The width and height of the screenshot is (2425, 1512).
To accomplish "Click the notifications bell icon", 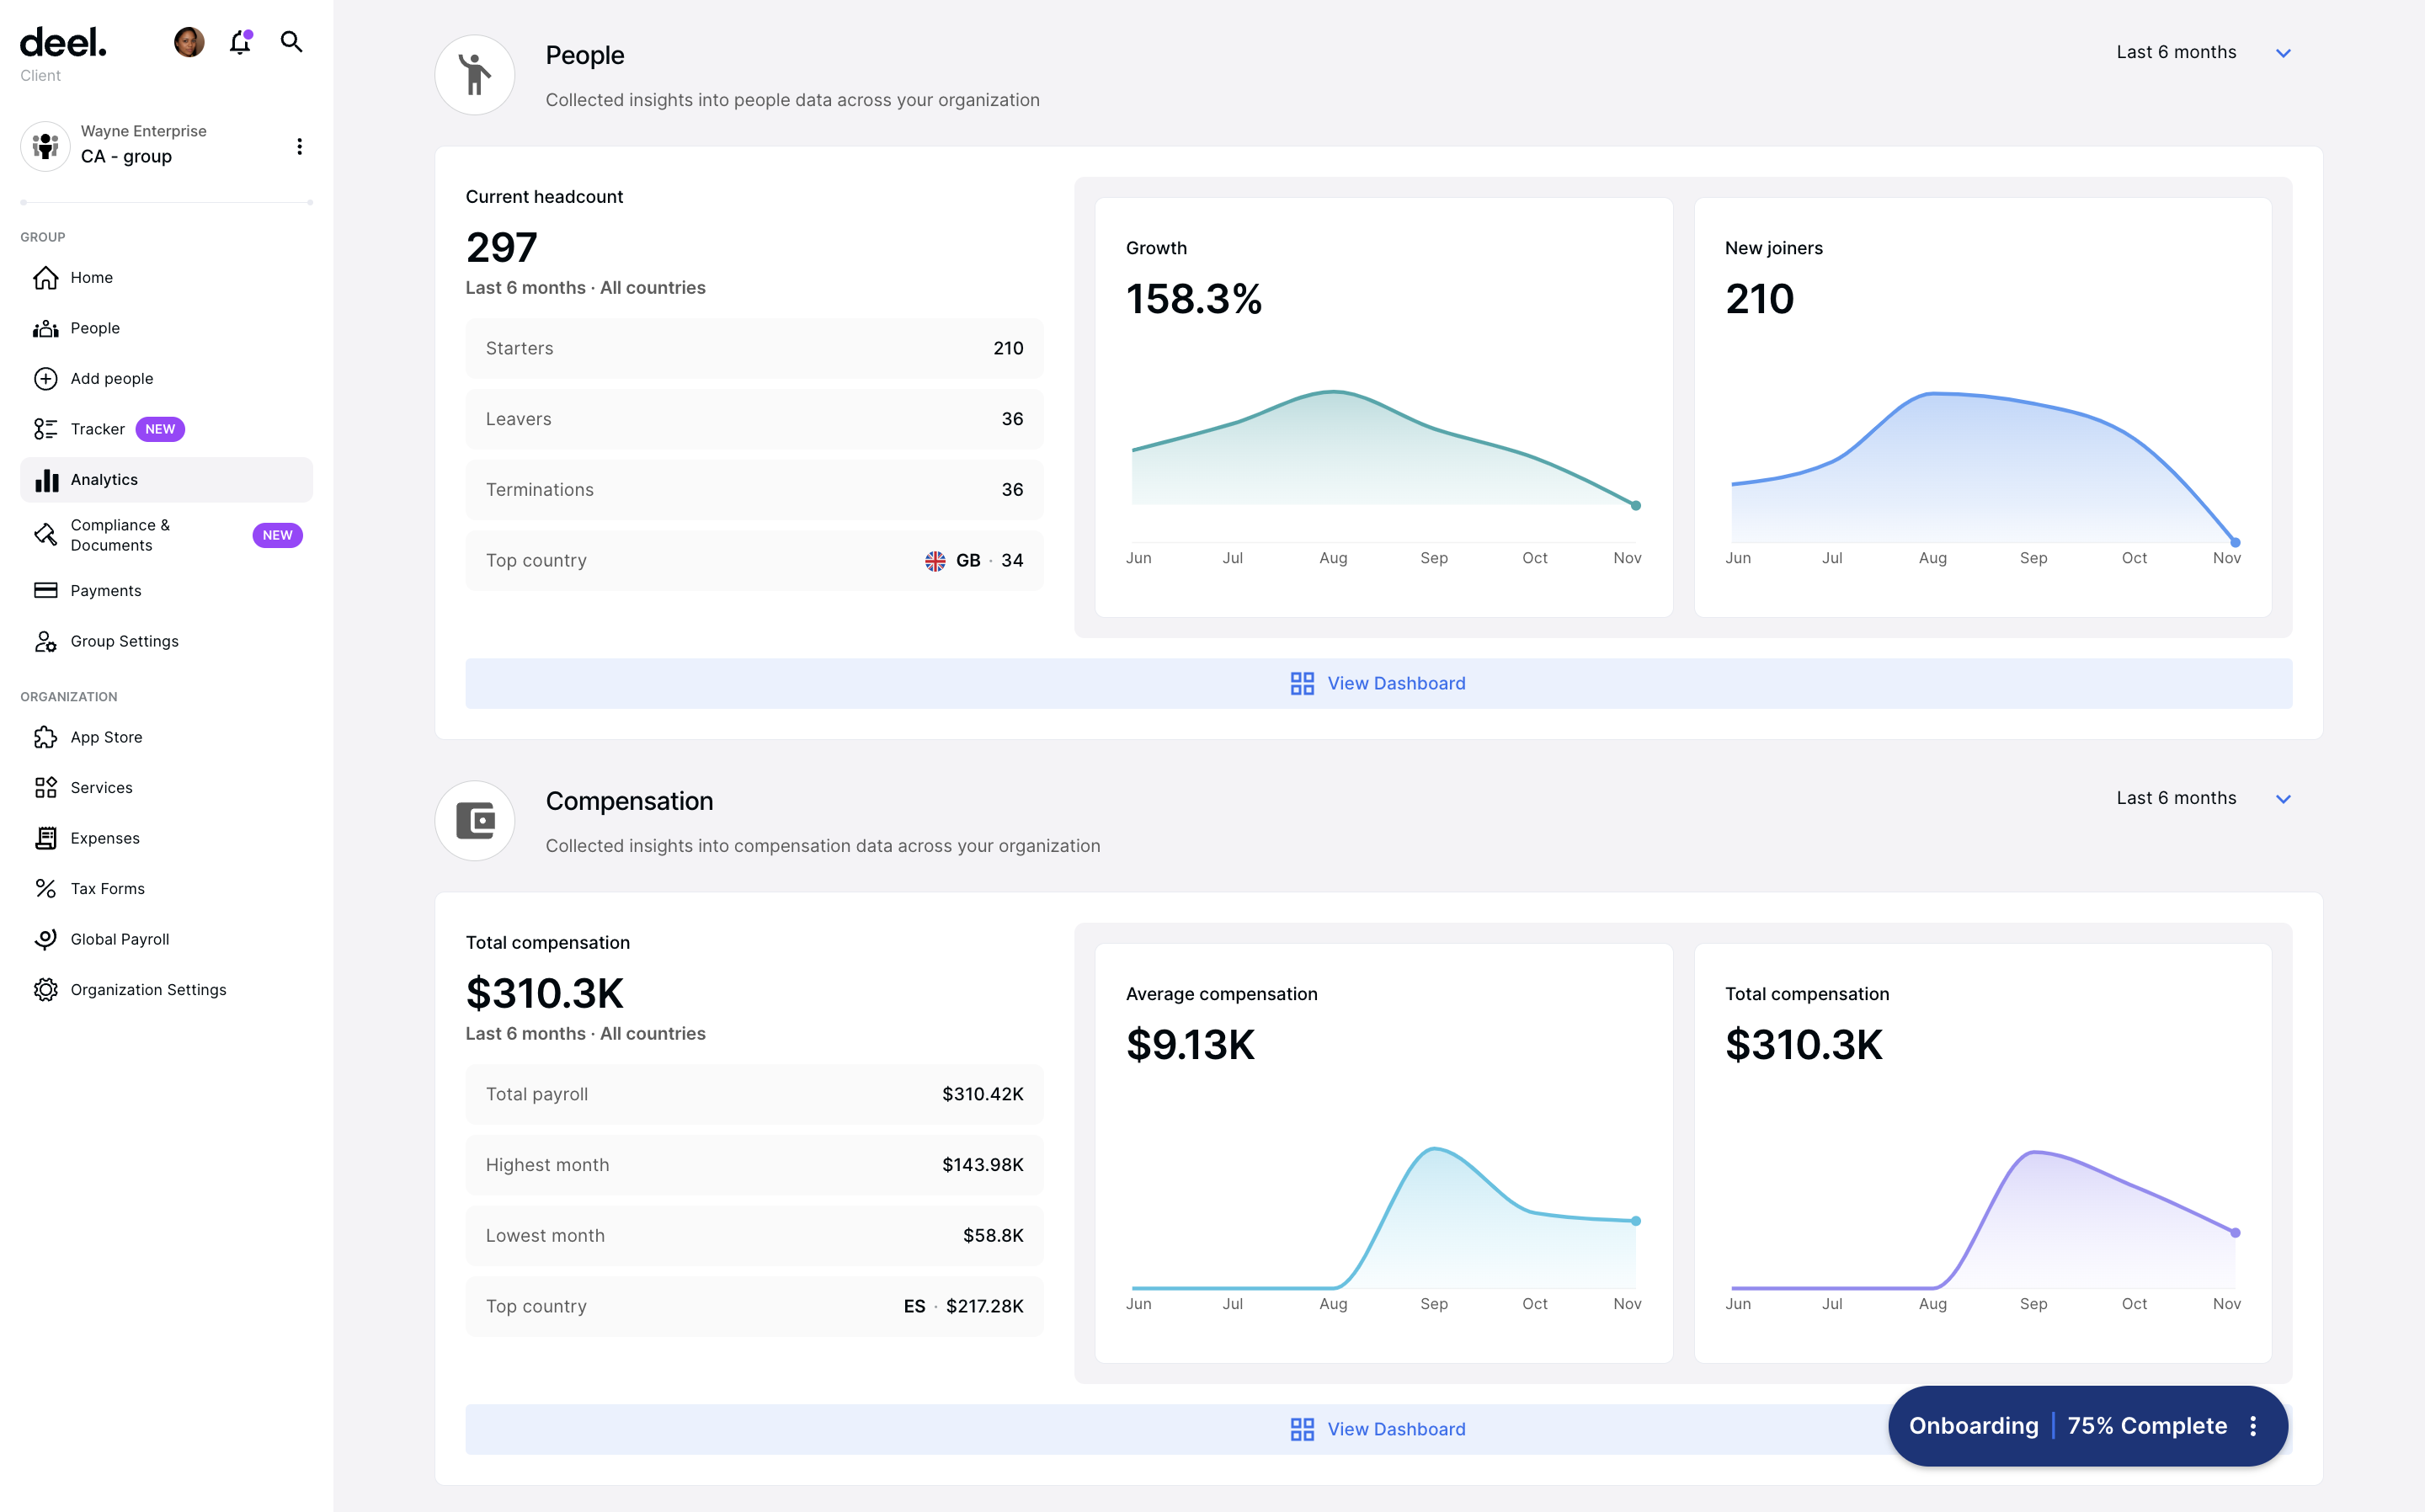I will point(240,42).
